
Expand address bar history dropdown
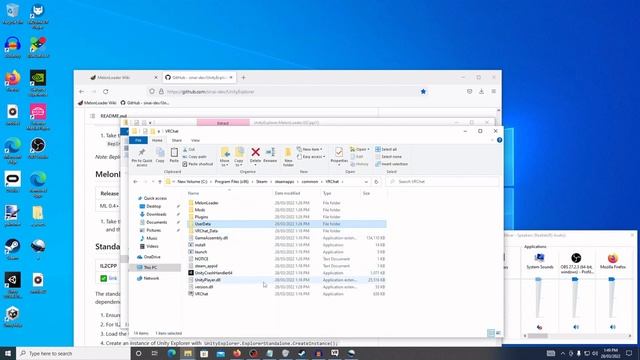[366, 182]
